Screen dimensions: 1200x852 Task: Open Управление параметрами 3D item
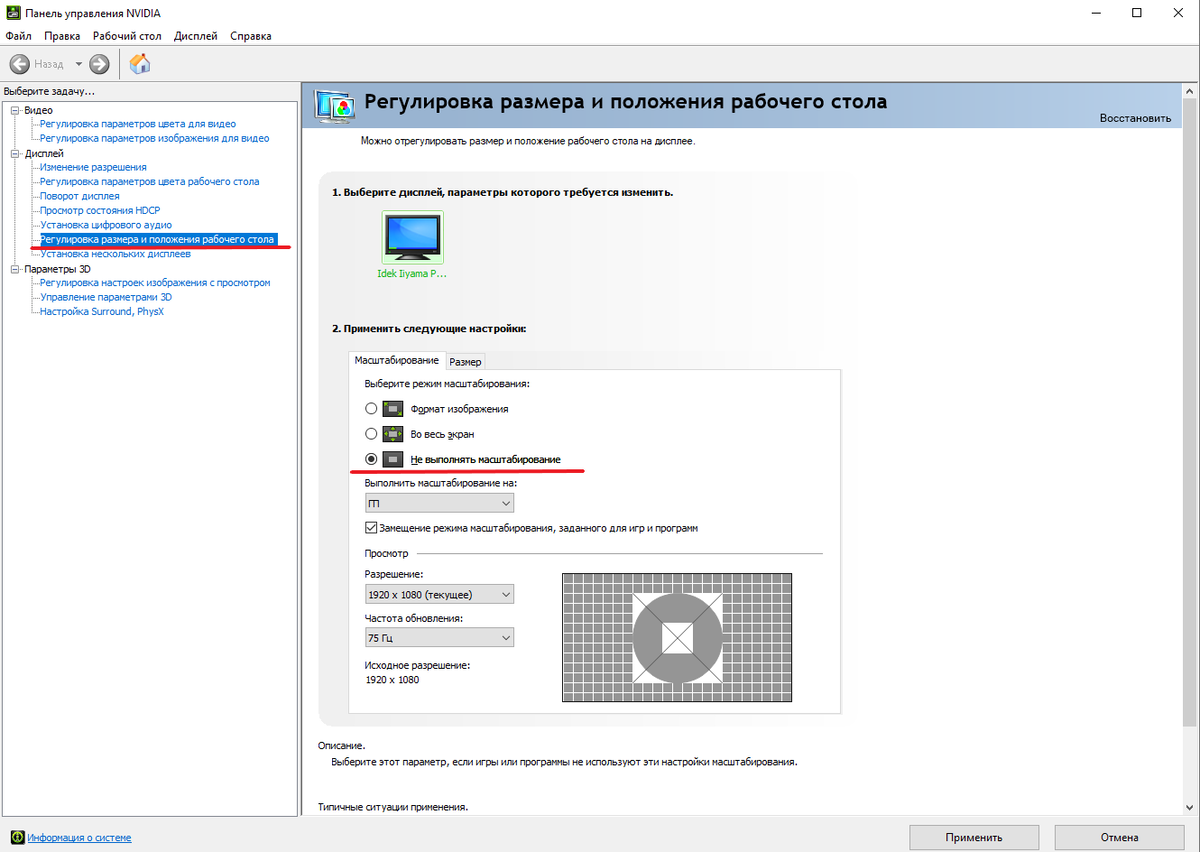tap(106, 297)
